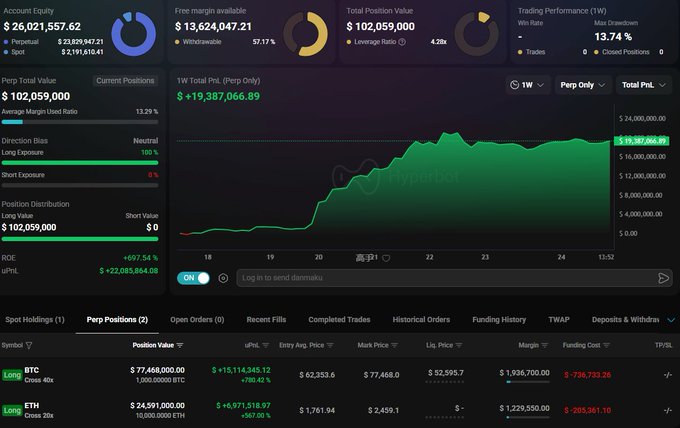Switch to Spot Holdings (1) tab
Screen dimensions: 680x428
point(35,320)
